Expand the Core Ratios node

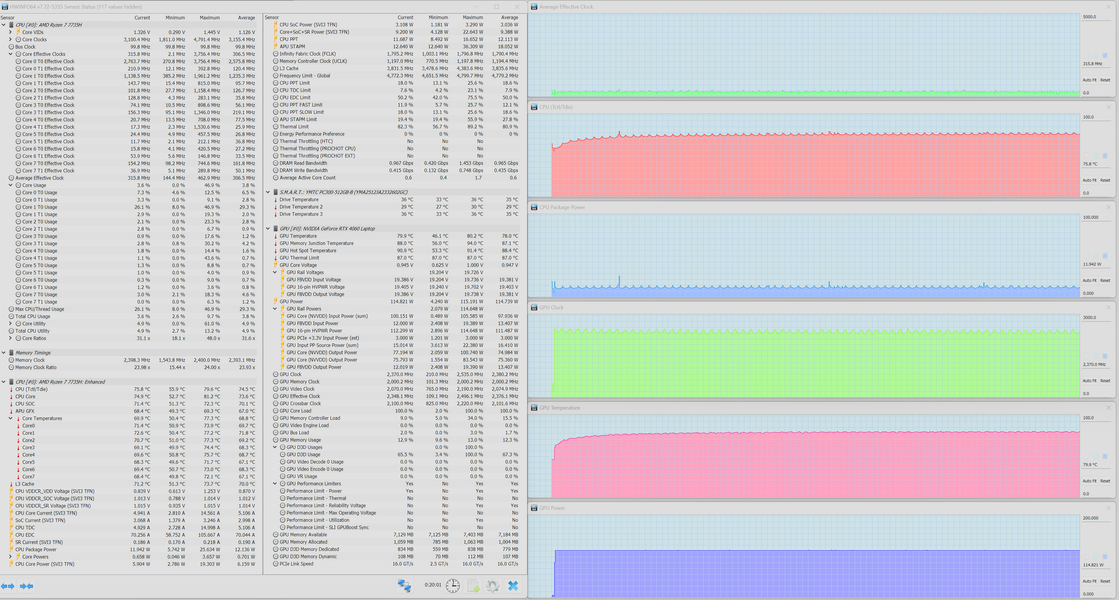click(x=11, y=338)
